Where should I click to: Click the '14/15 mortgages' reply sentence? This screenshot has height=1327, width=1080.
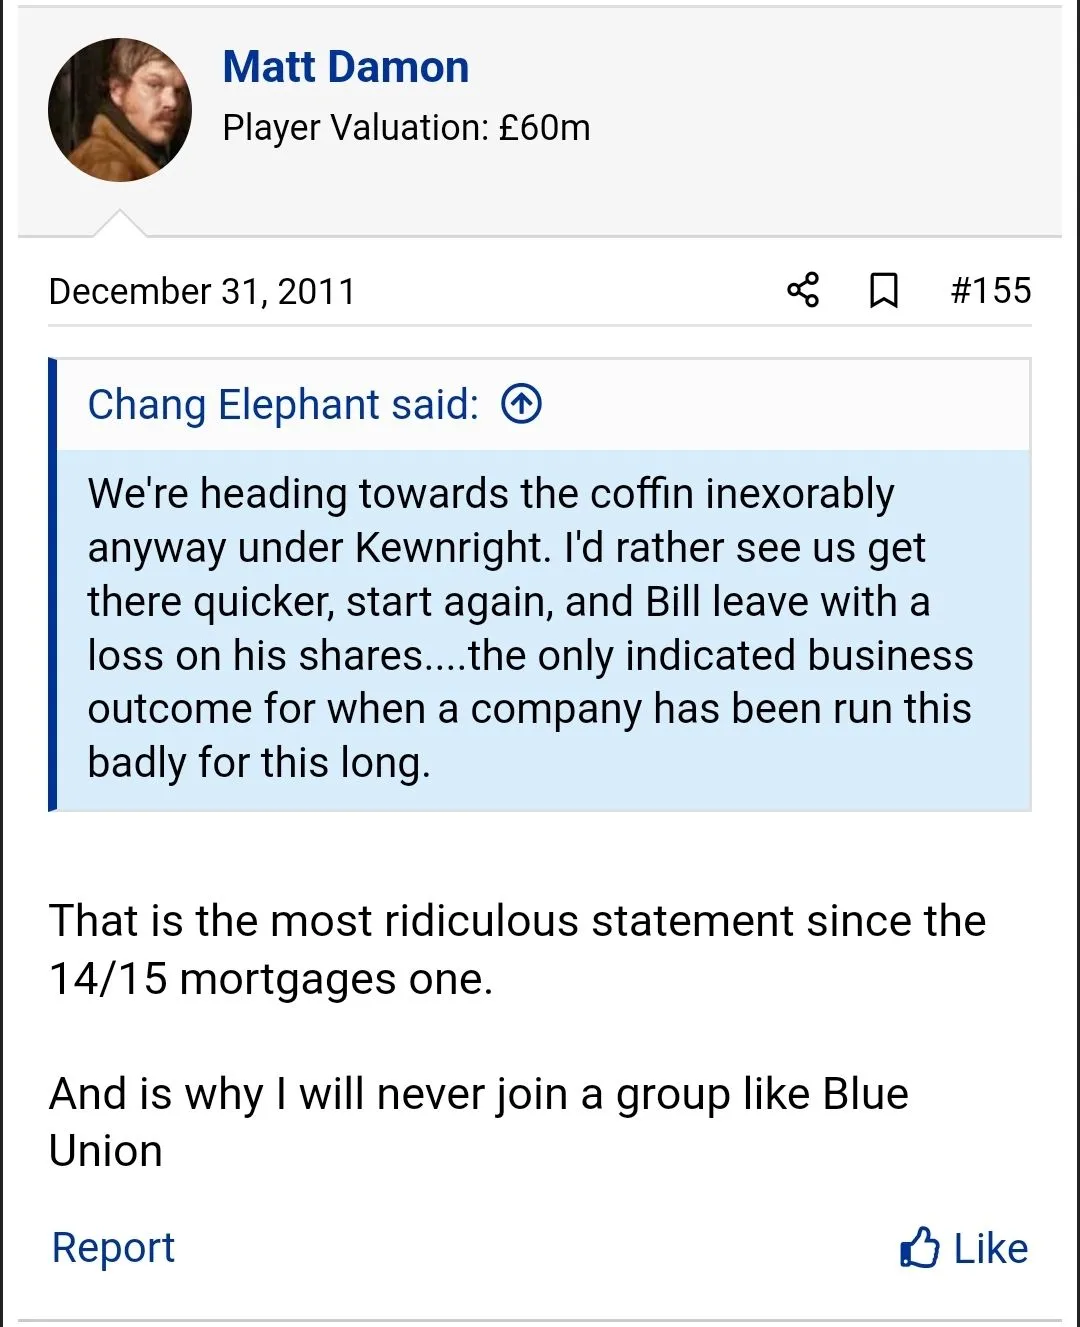(x=516, y=949)
